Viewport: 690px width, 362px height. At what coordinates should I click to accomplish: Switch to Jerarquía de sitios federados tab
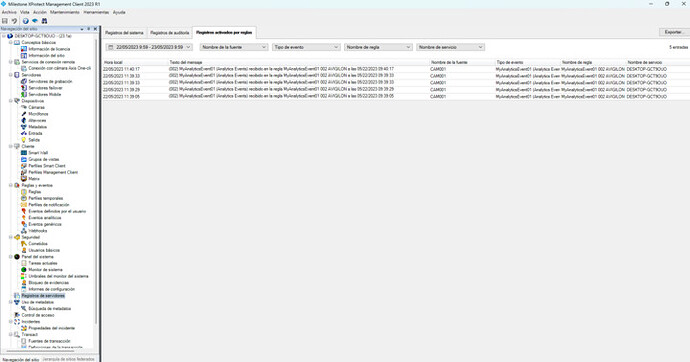(x=68, y=359)
